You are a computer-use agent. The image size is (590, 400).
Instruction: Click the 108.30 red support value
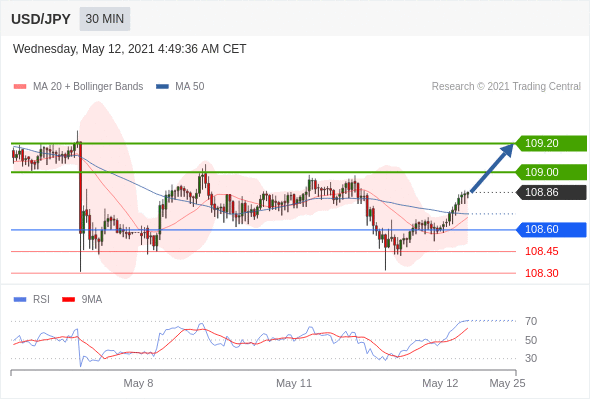coord(541,273)
